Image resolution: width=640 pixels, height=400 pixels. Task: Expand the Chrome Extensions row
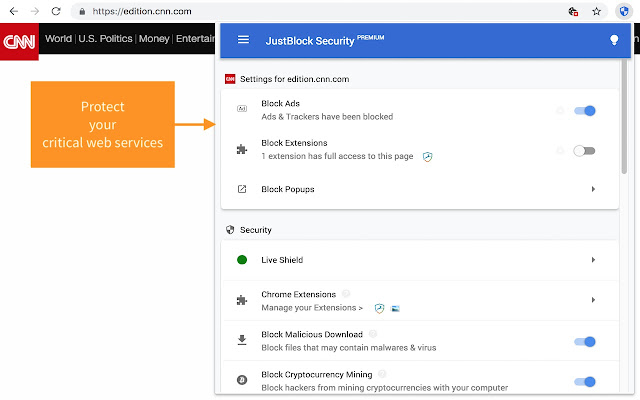[593, 299]
